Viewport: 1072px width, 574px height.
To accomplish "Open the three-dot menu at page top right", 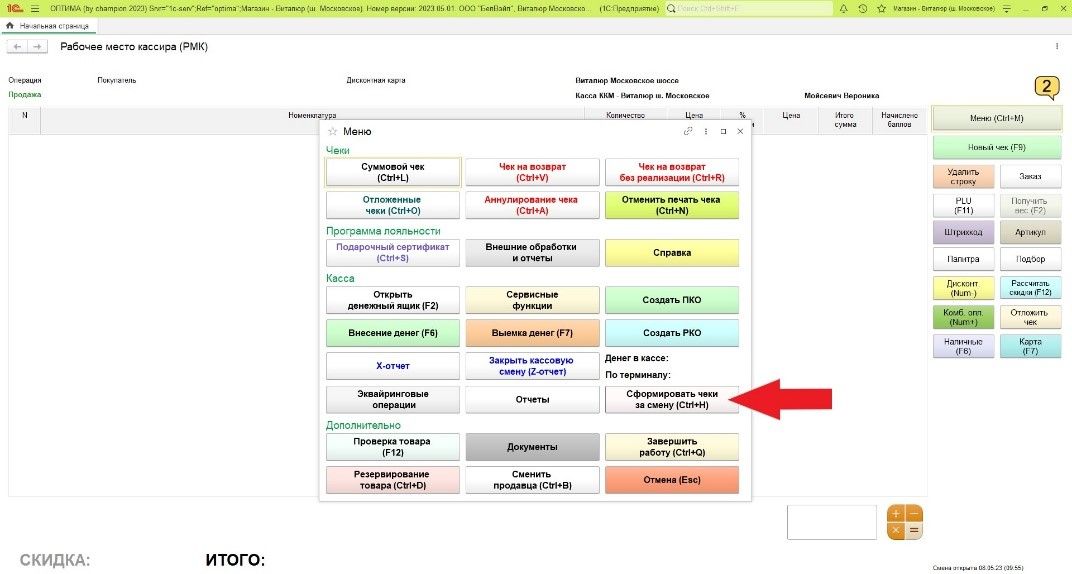I will 1057,47.
